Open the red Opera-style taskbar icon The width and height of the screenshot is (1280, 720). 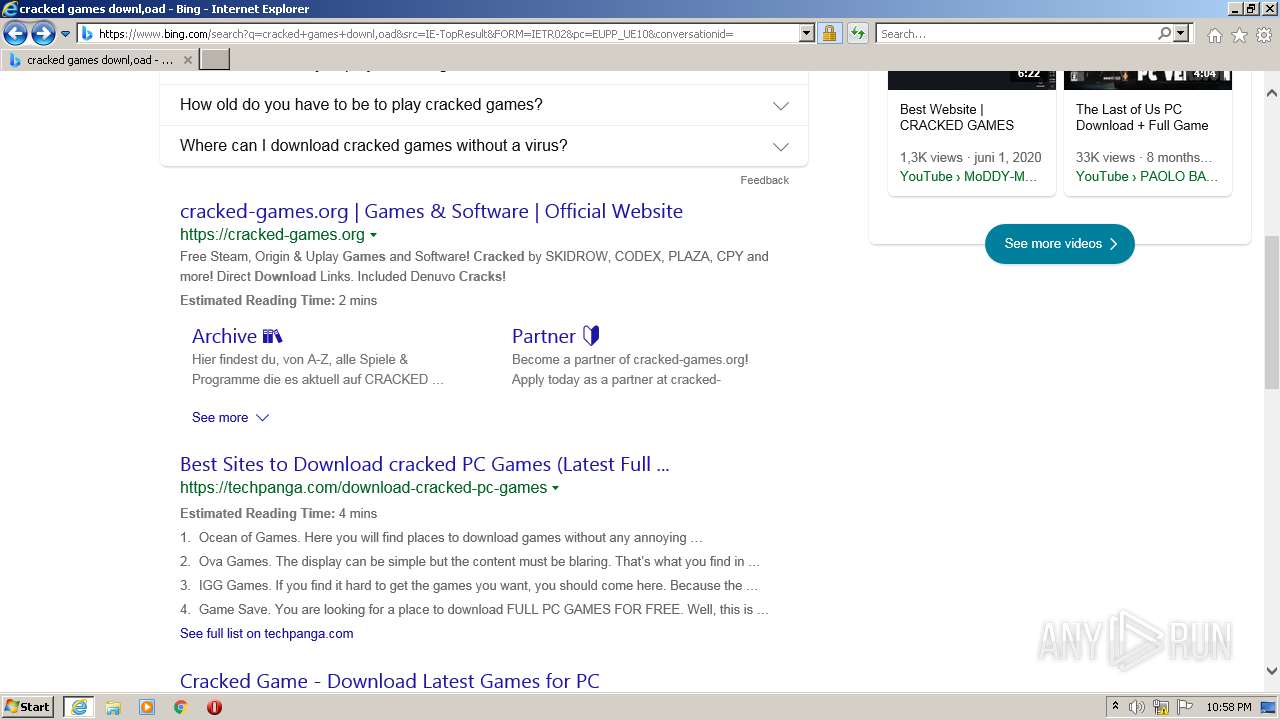[214, 707]
